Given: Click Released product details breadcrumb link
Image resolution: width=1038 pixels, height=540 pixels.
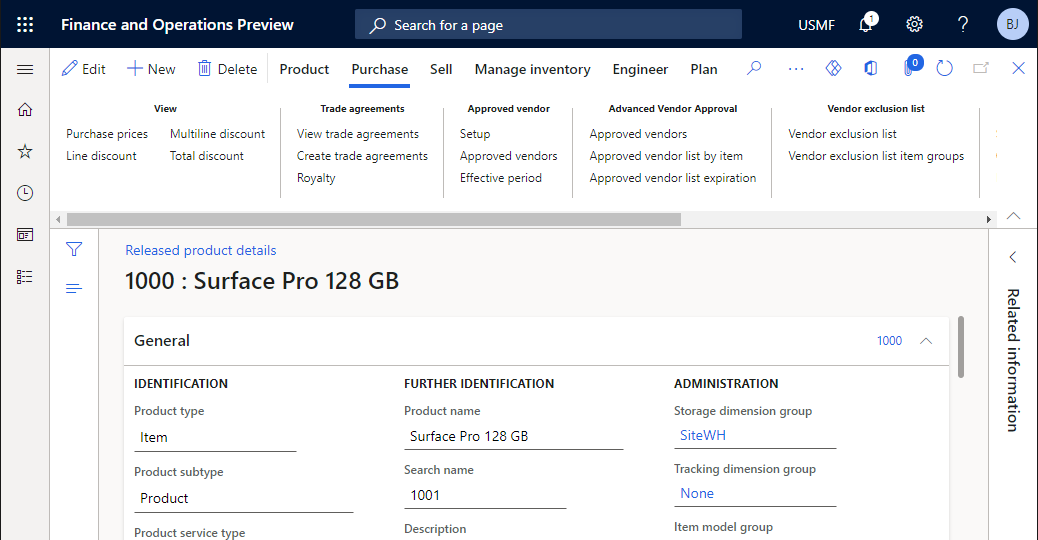Looking at the screenshot, I should (201, 250).
